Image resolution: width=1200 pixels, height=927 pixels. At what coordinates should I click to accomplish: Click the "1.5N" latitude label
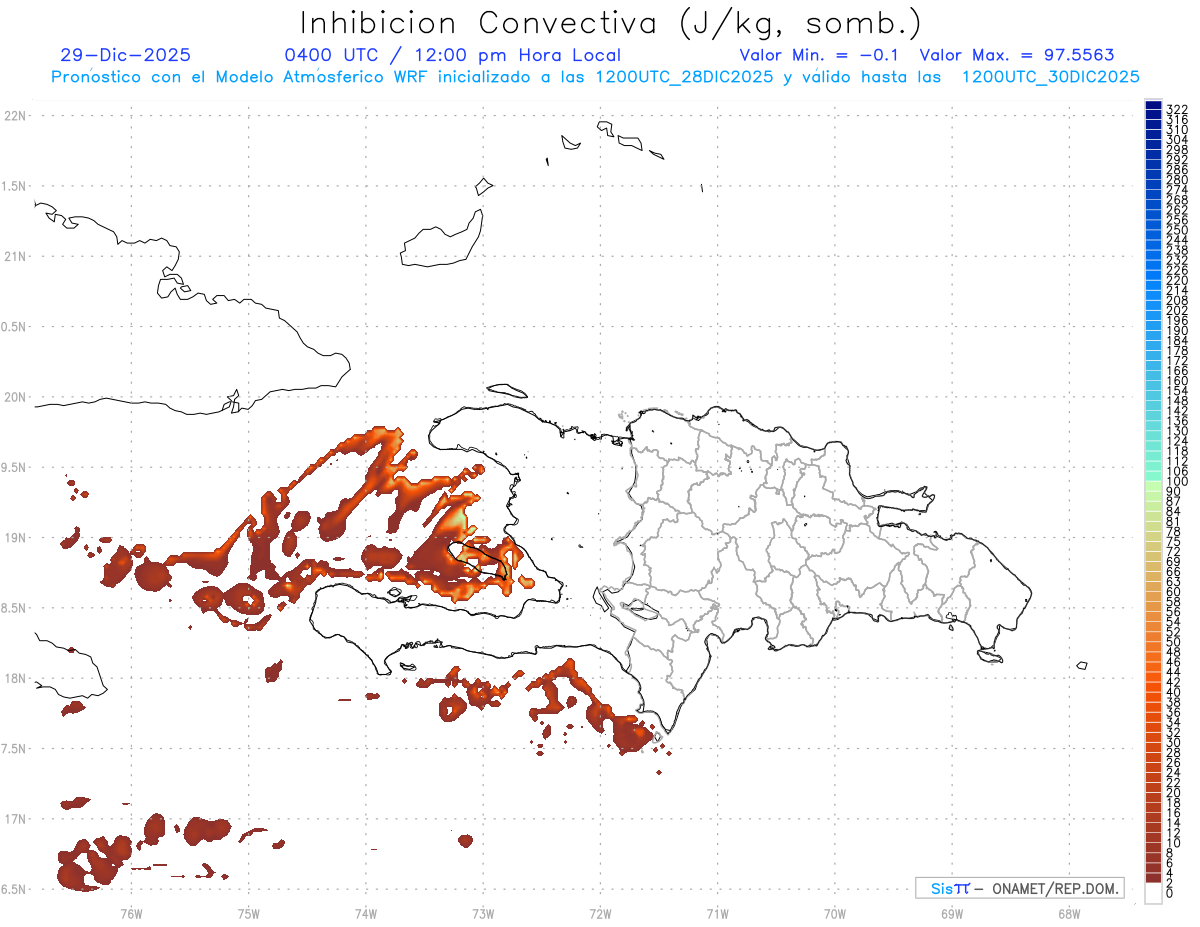pos(14,187)
